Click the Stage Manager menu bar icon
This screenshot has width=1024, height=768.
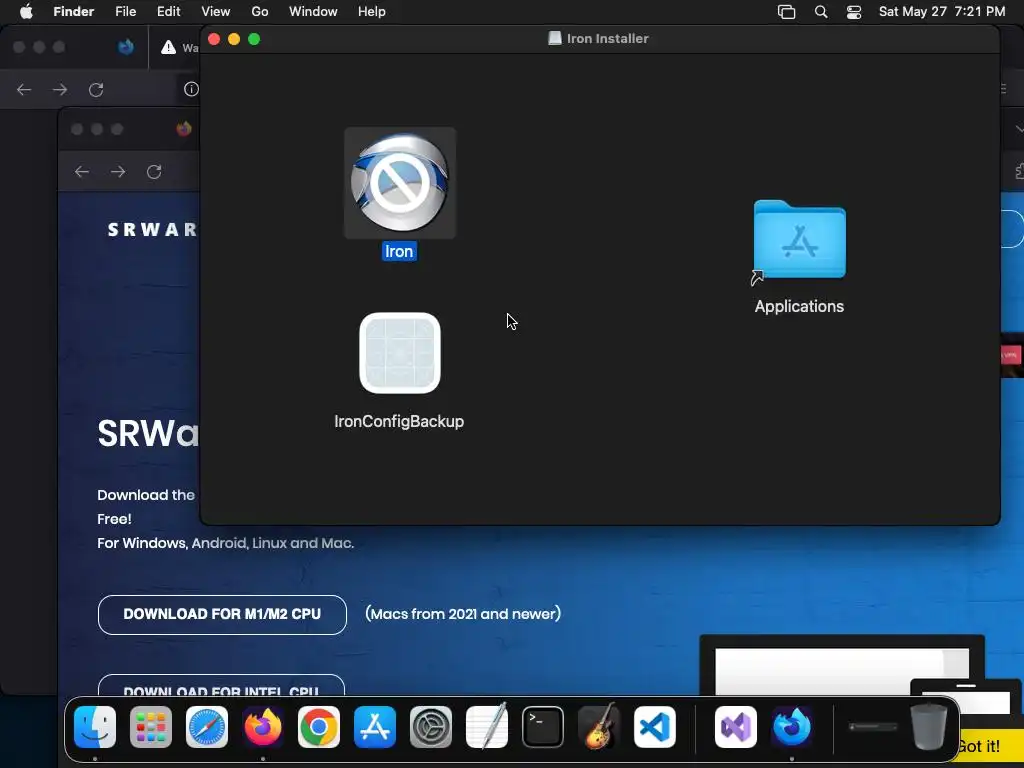point(786,12)
